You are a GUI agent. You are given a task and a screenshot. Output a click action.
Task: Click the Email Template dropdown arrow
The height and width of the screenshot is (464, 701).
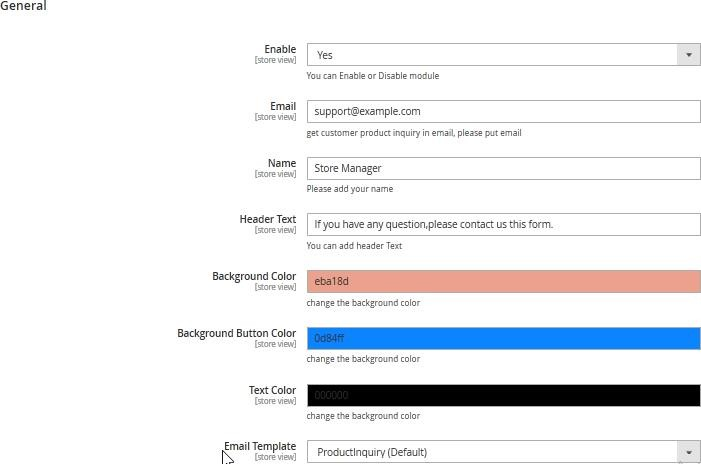coord(688,452)
